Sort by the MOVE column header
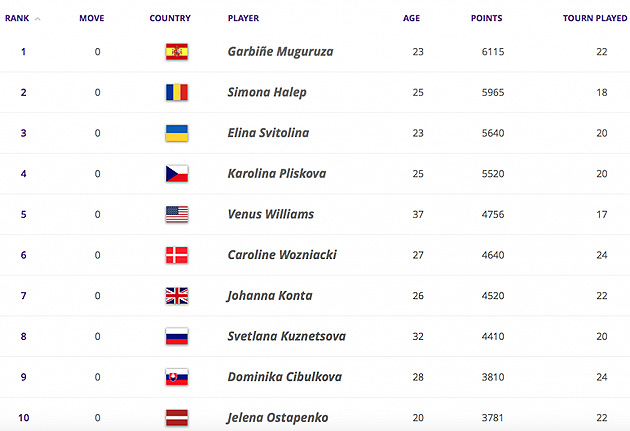Screen dimensions: 630x431 [92, 18]
